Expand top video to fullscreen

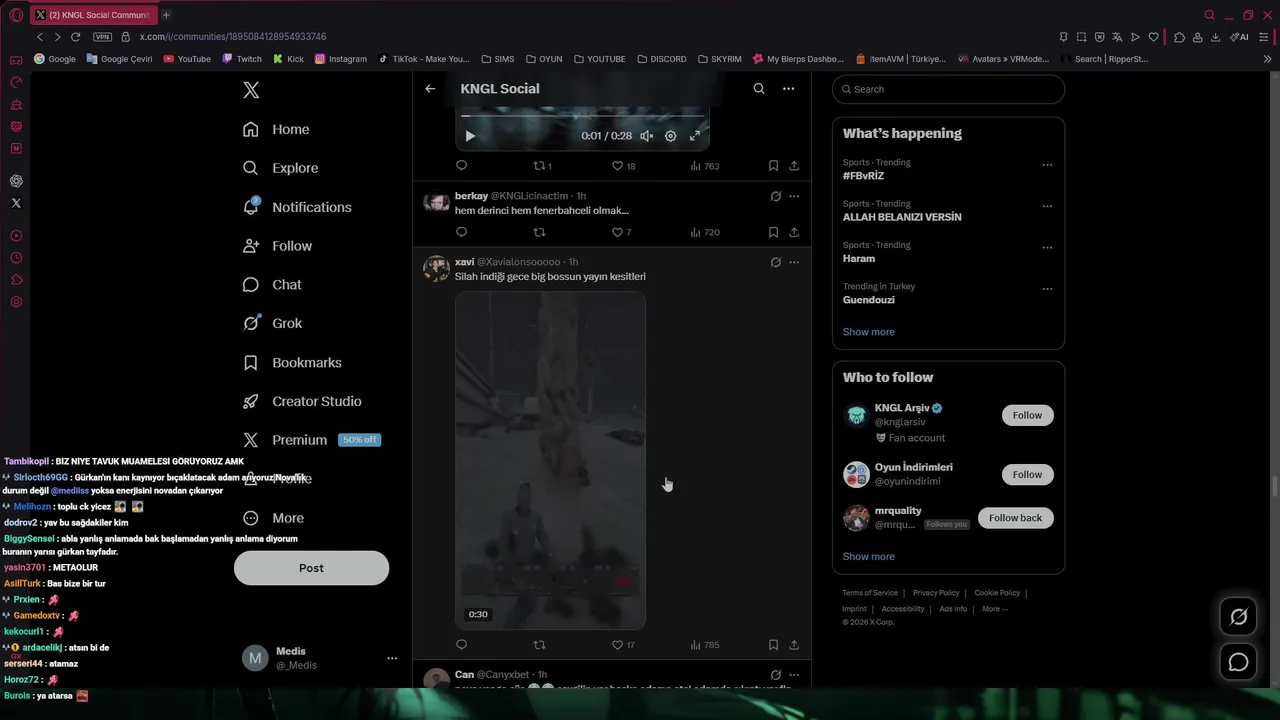click(x=695, y=136)
